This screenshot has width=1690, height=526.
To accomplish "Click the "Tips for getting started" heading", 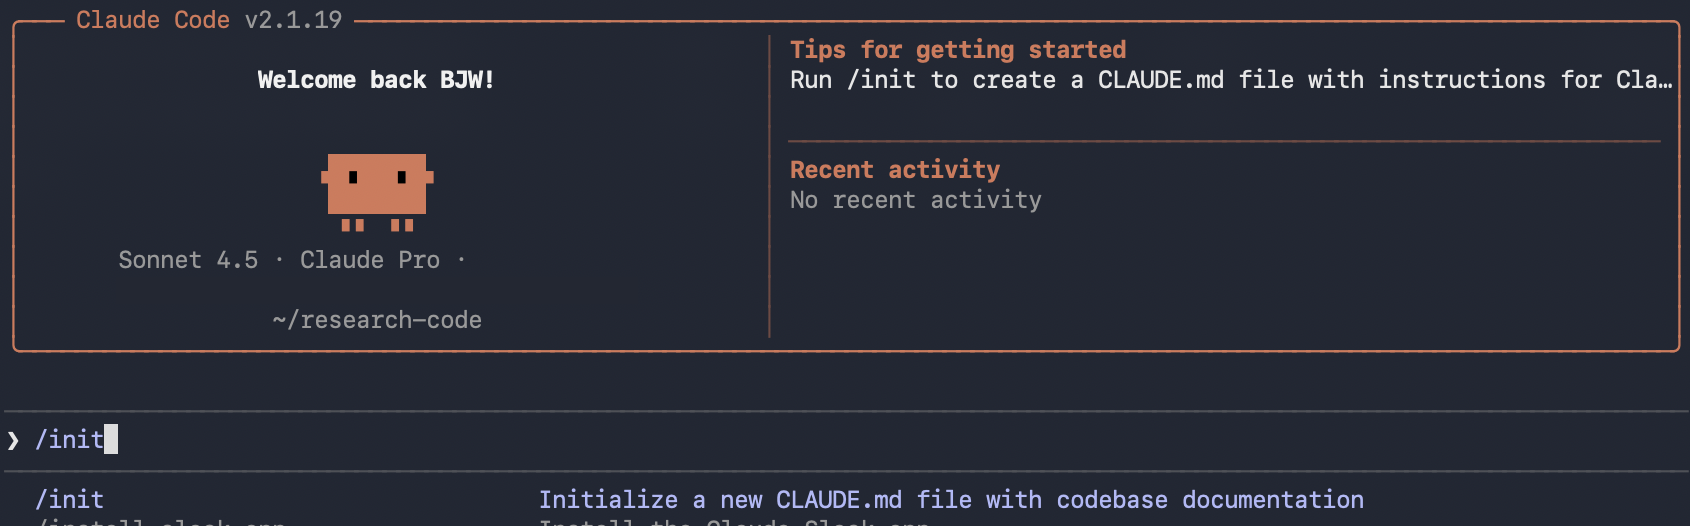I will coord(957,50).
